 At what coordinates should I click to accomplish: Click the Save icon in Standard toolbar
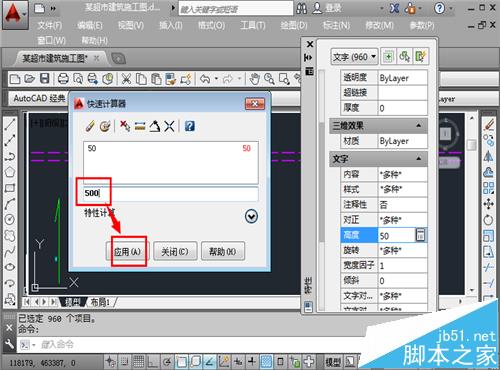coord(44,79)
